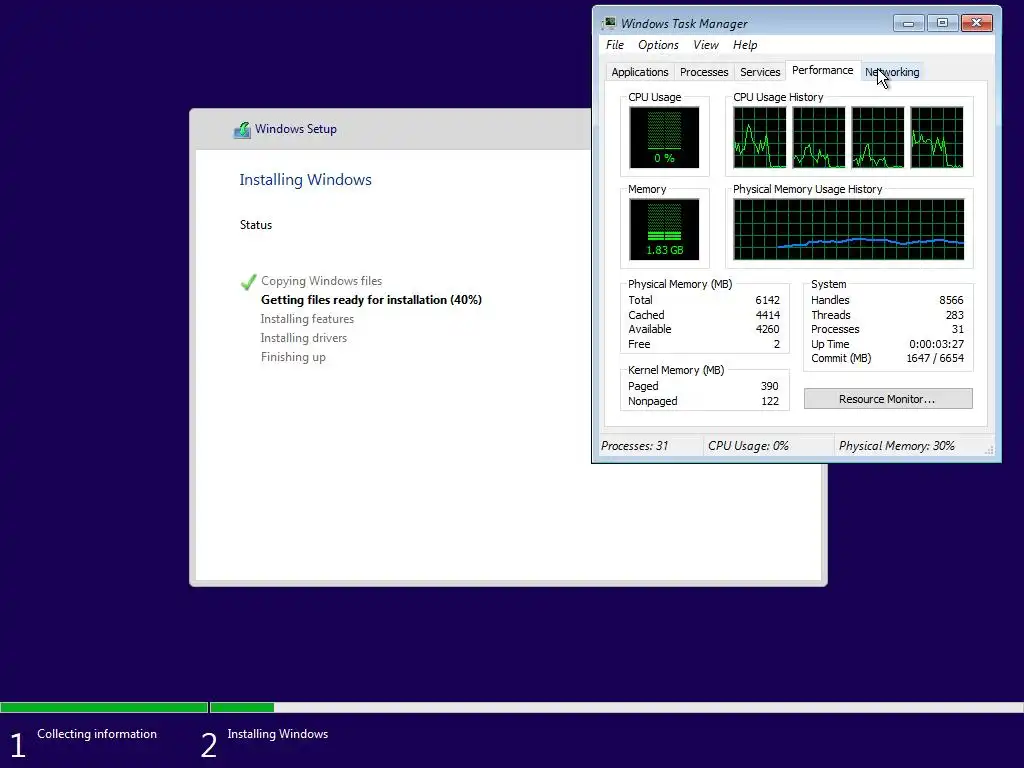
Task: Click the bottom installation progress bar
Action: 512,707
